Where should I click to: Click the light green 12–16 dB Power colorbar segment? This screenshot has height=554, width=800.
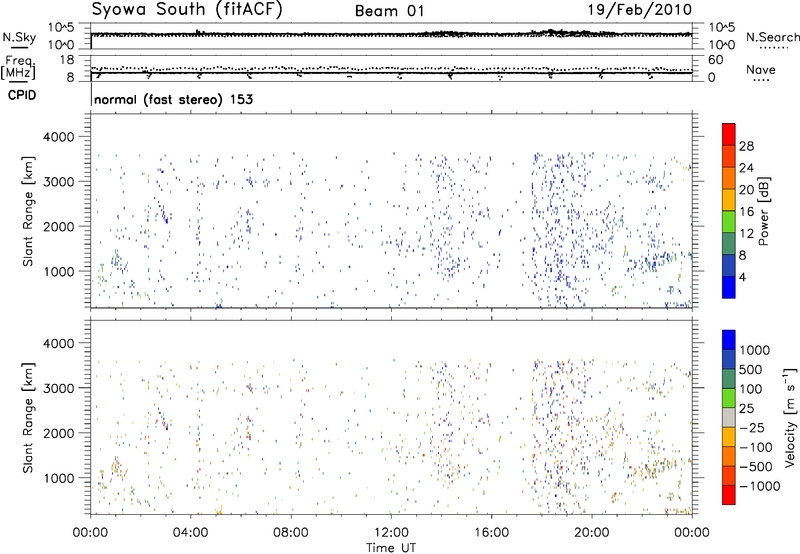729,222
